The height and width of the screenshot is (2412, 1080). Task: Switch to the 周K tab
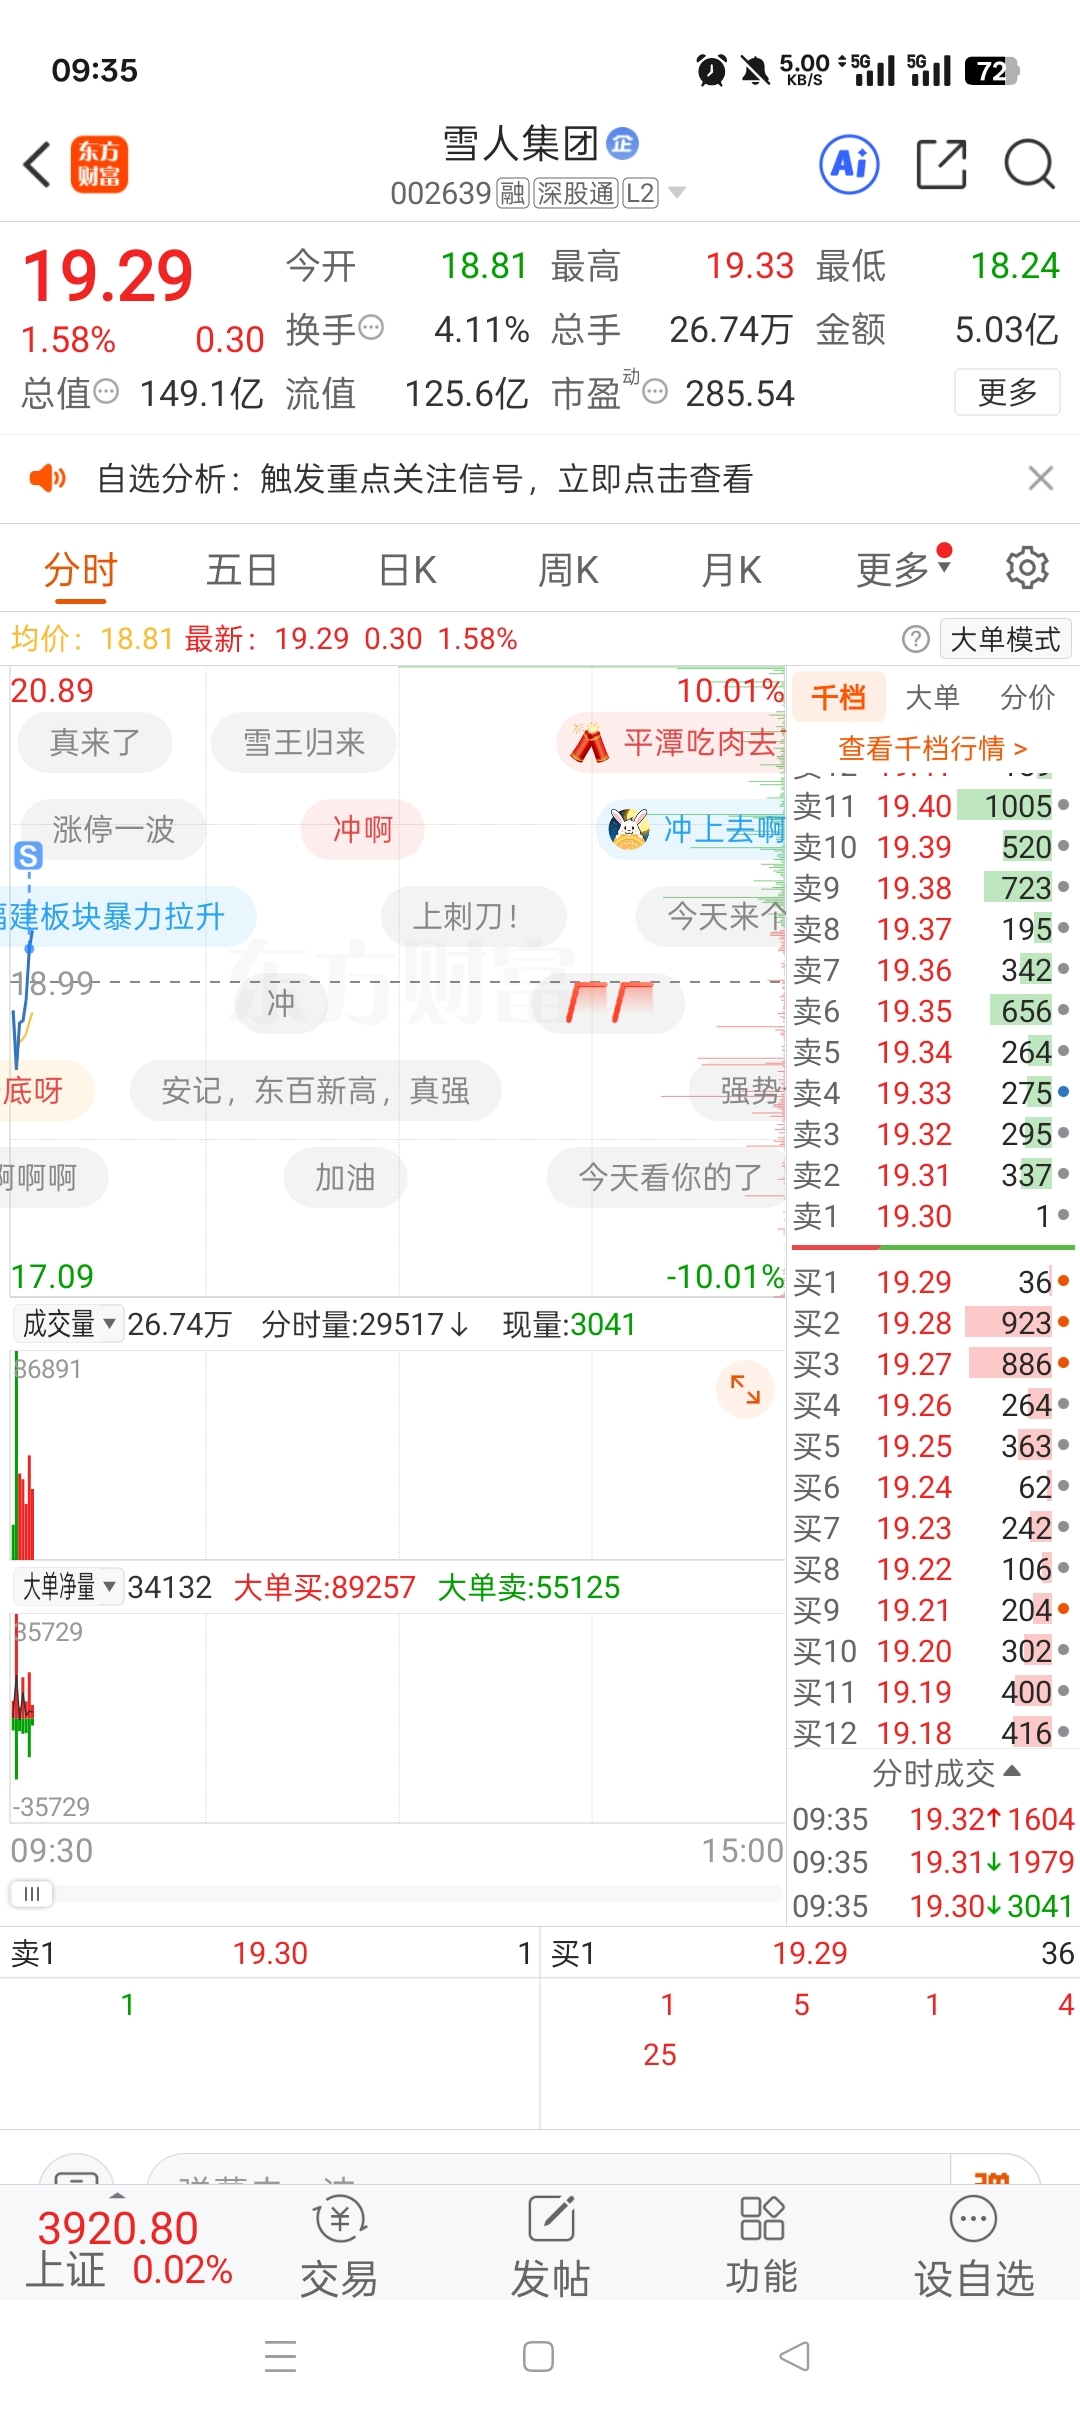coord(568,570)
